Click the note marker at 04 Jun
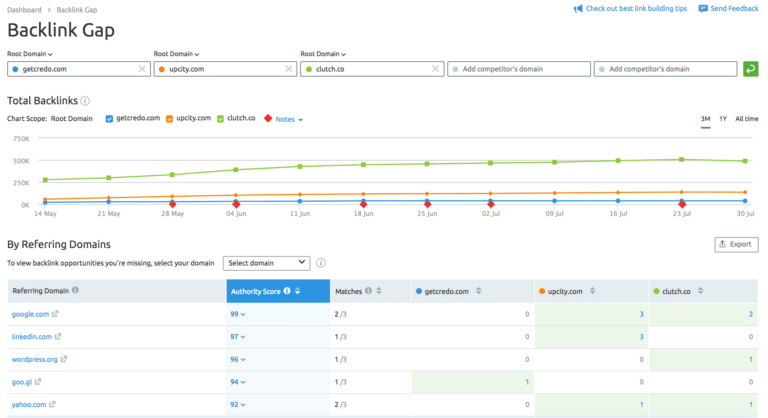768x418 pixels. [x=236, y=204]
